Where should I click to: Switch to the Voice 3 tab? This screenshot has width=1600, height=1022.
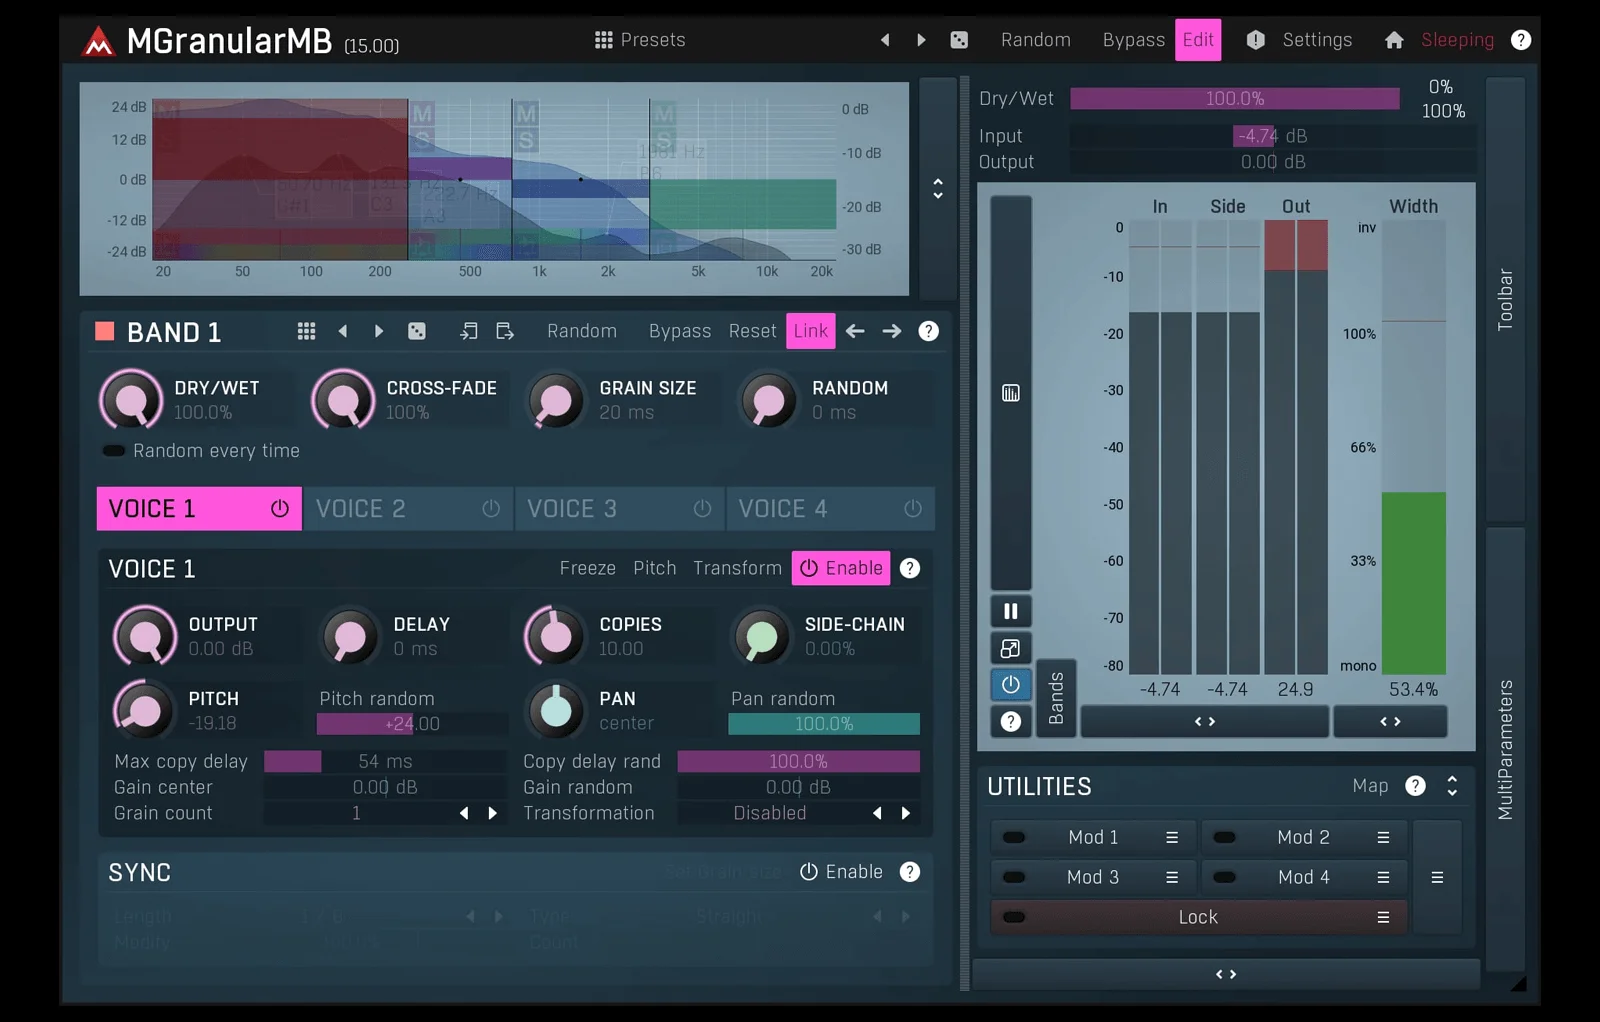pos(619,509)
